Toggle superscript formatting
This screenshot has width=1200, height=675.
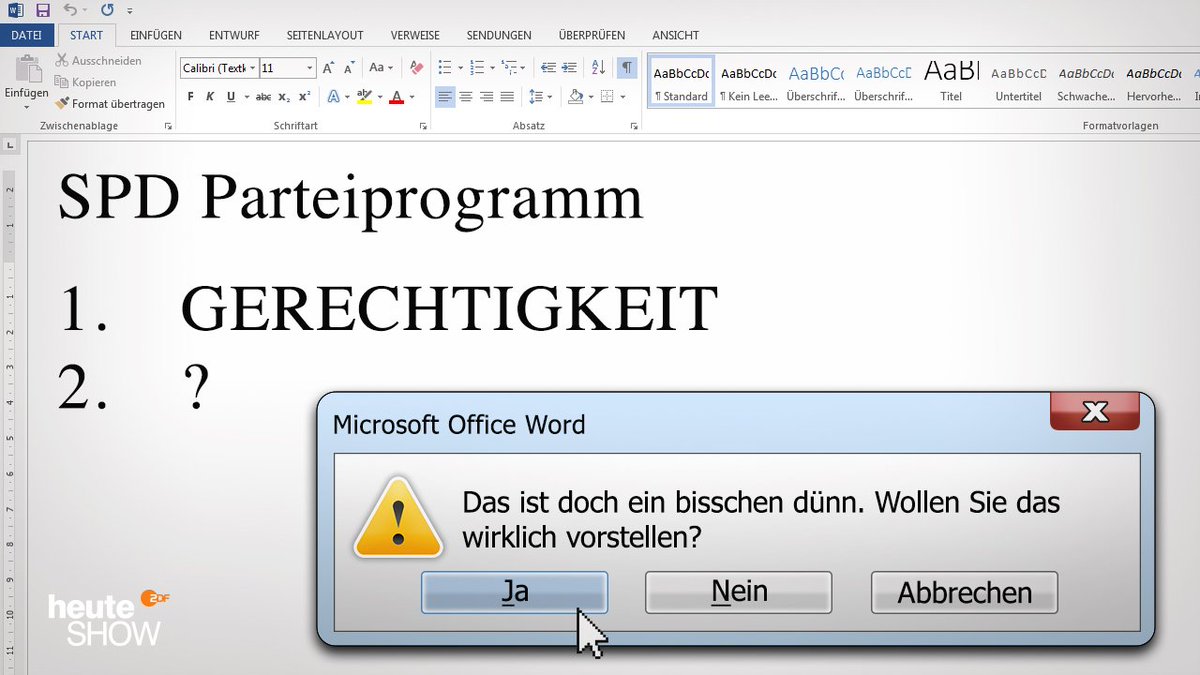304,97
